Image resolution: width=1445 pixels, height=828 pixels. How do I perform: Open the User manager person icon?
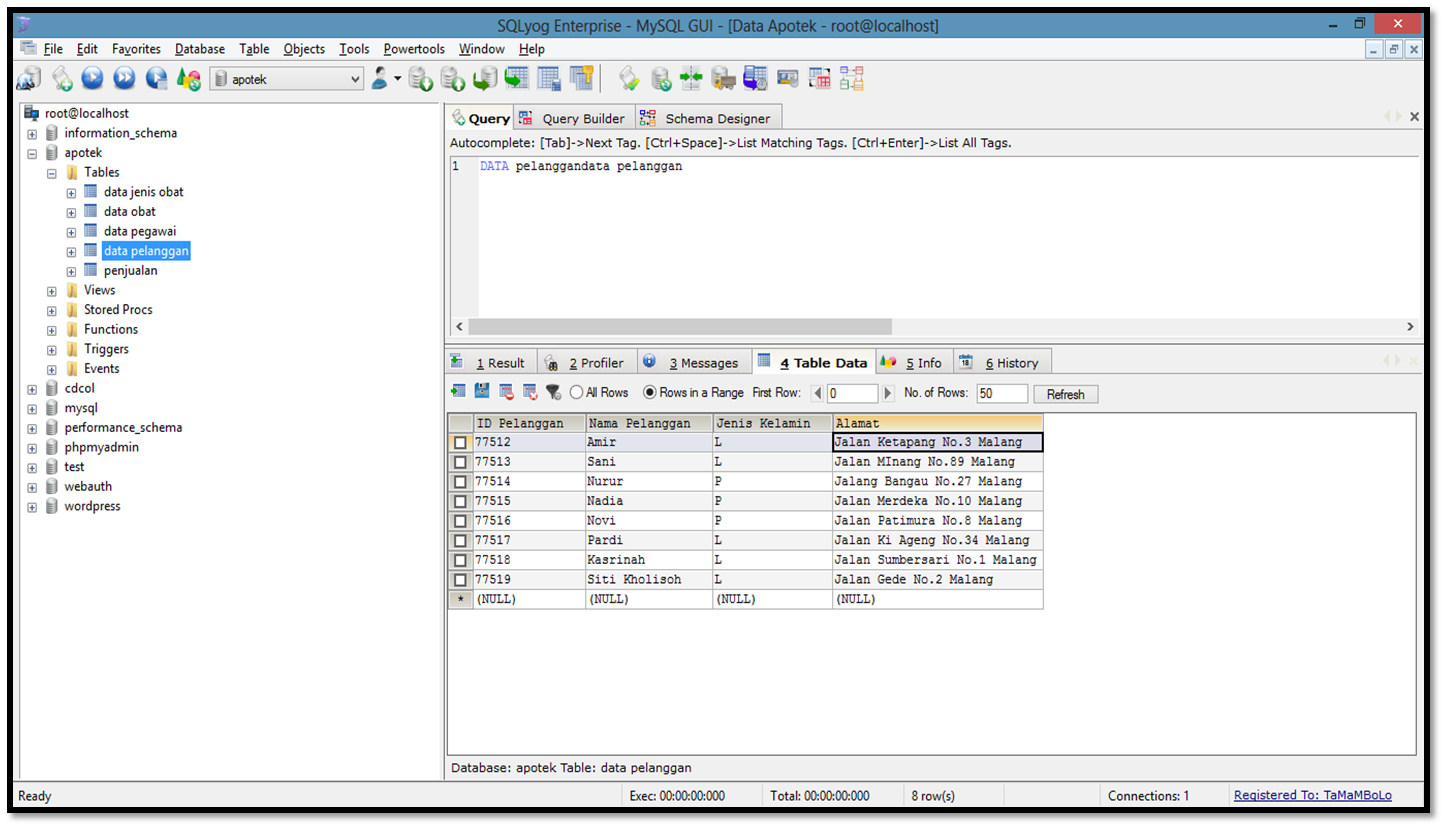380,78
